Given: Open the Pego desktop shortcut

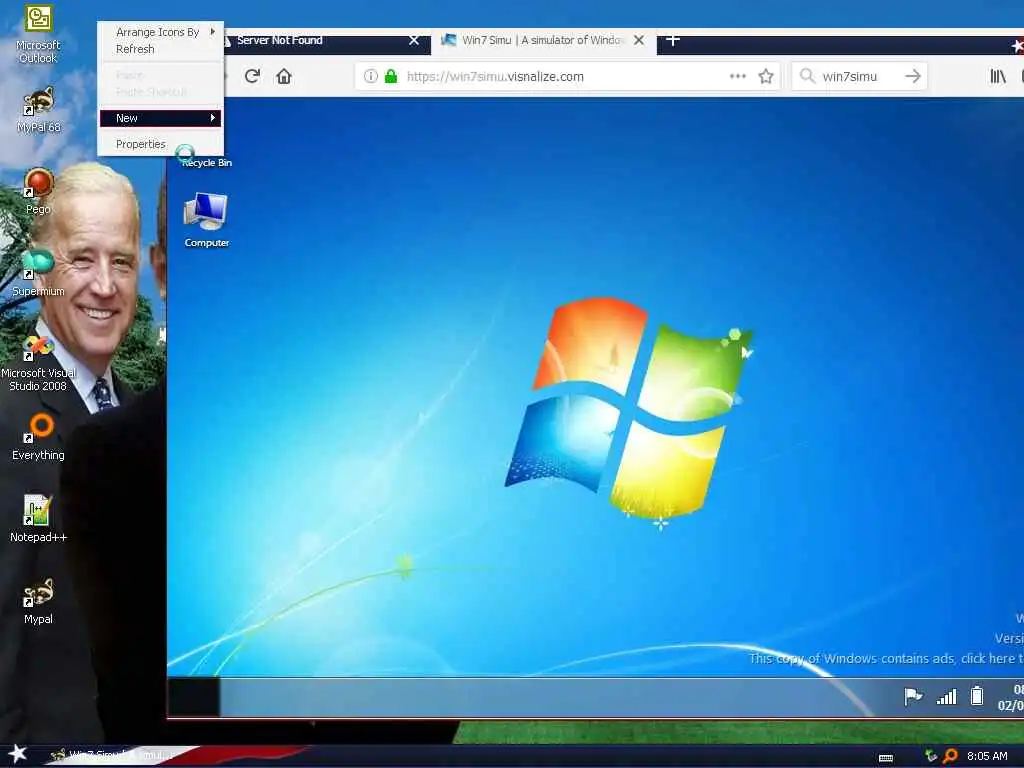Looking at the screenshot, I should [38, 191].
